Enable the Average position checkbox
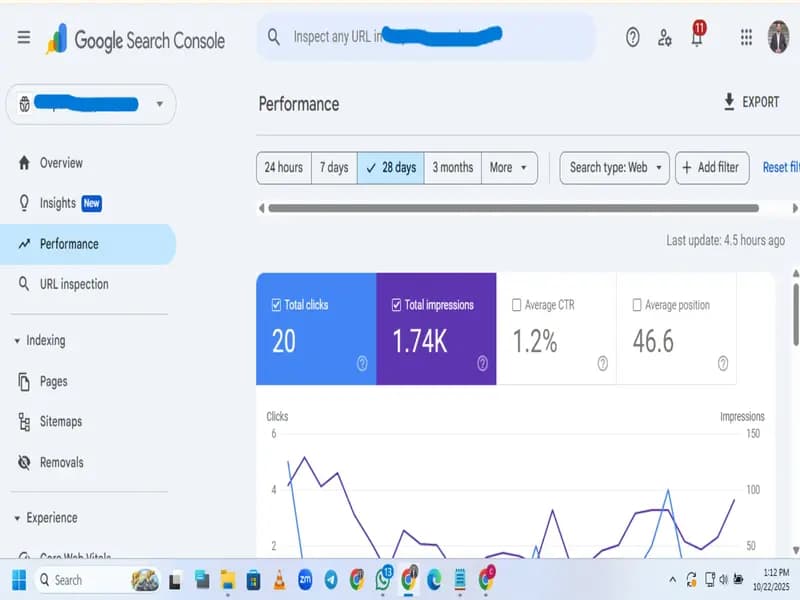 click(637, 305)
